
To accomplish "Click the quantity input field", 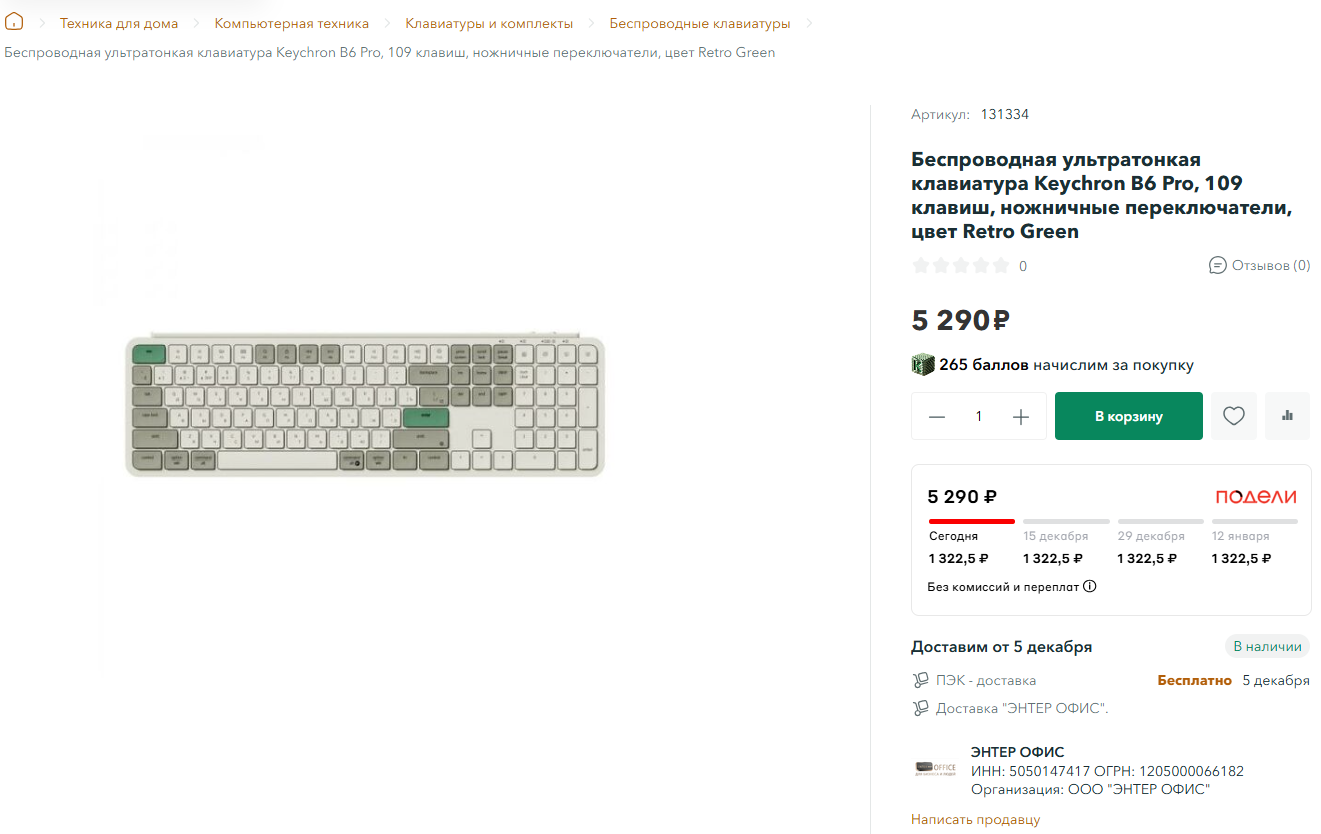I will [x=979, y=416].
